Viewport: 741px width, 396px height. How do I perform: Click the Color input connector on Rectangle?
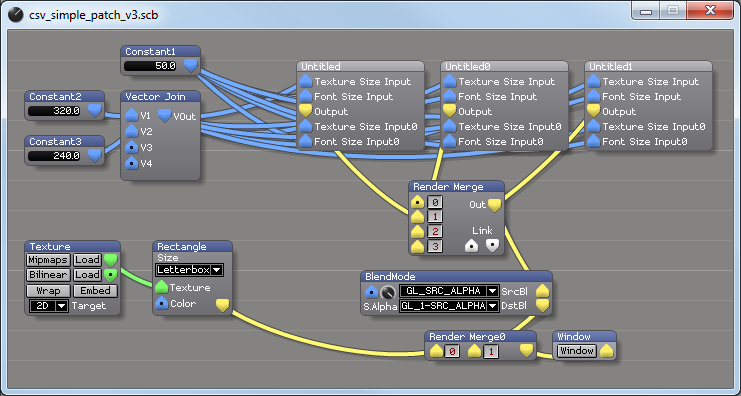tap(162, 303)
